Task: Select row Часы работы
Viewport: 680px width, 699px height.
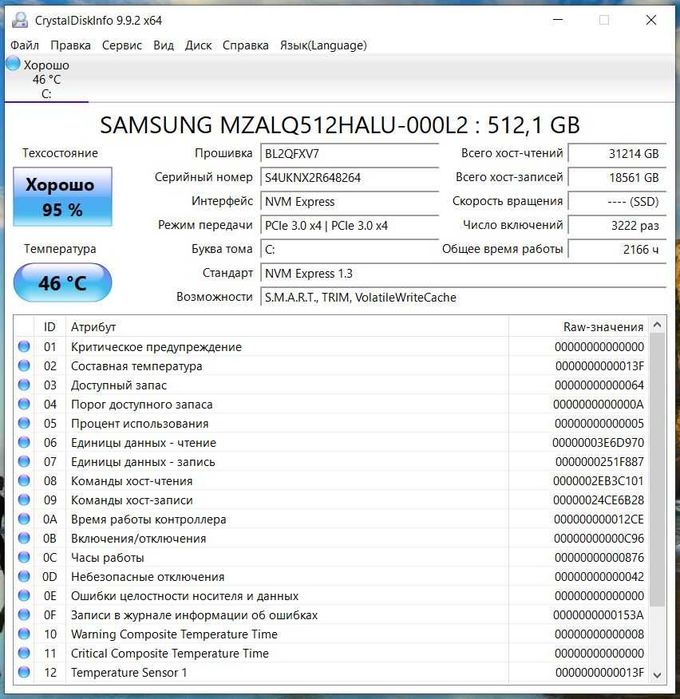Action: click(x=331, y=557)
